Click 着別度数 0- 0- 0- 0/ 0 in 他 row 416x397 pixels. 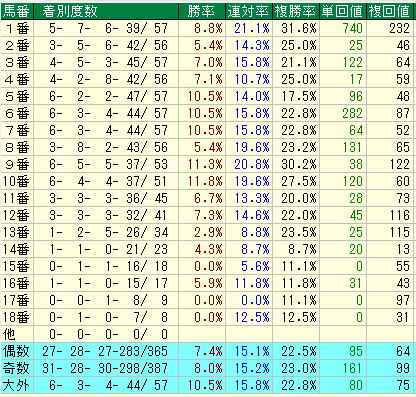[108, 335]
